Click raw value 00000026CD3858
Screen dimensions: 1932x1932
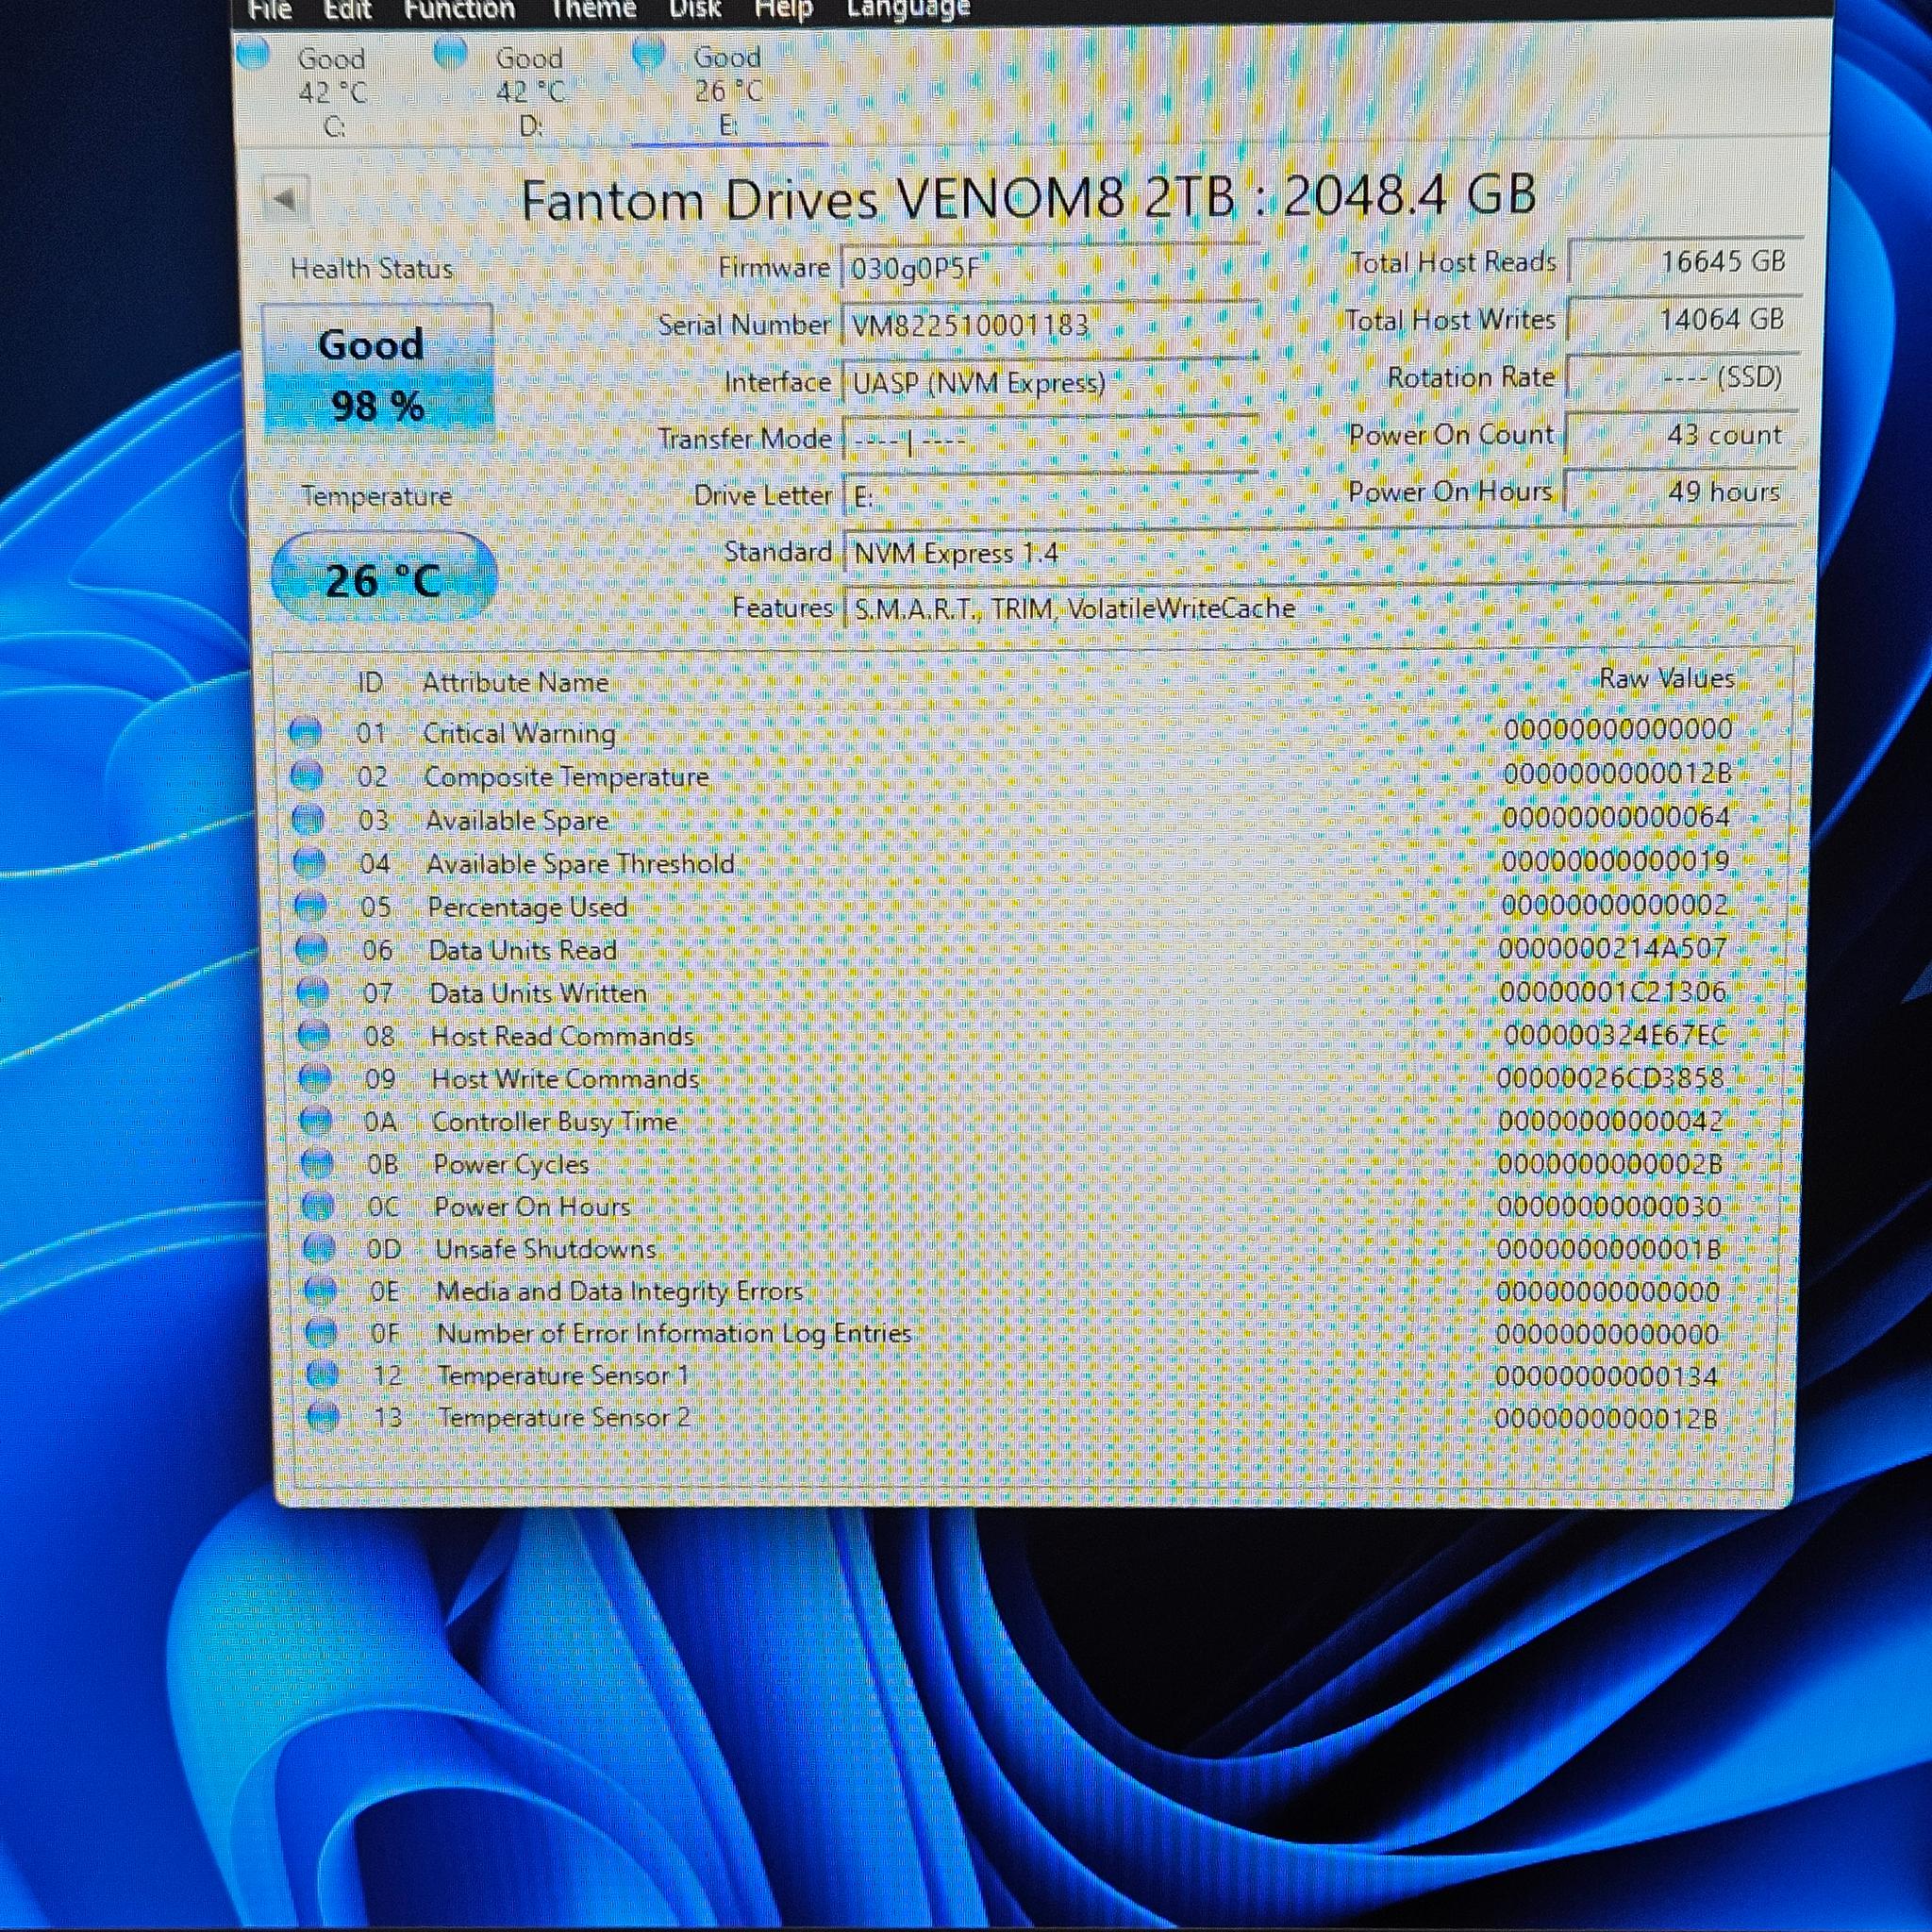coord(1611,1078)
